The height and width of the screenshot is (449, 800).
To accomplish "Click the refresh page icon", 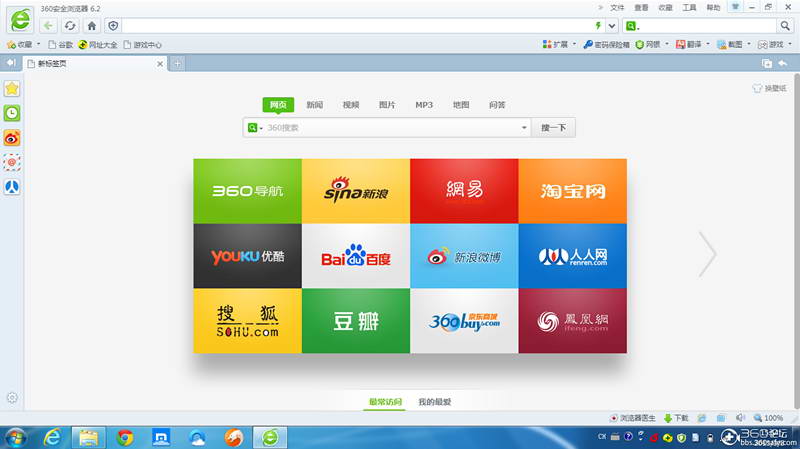I will [70, 26].
